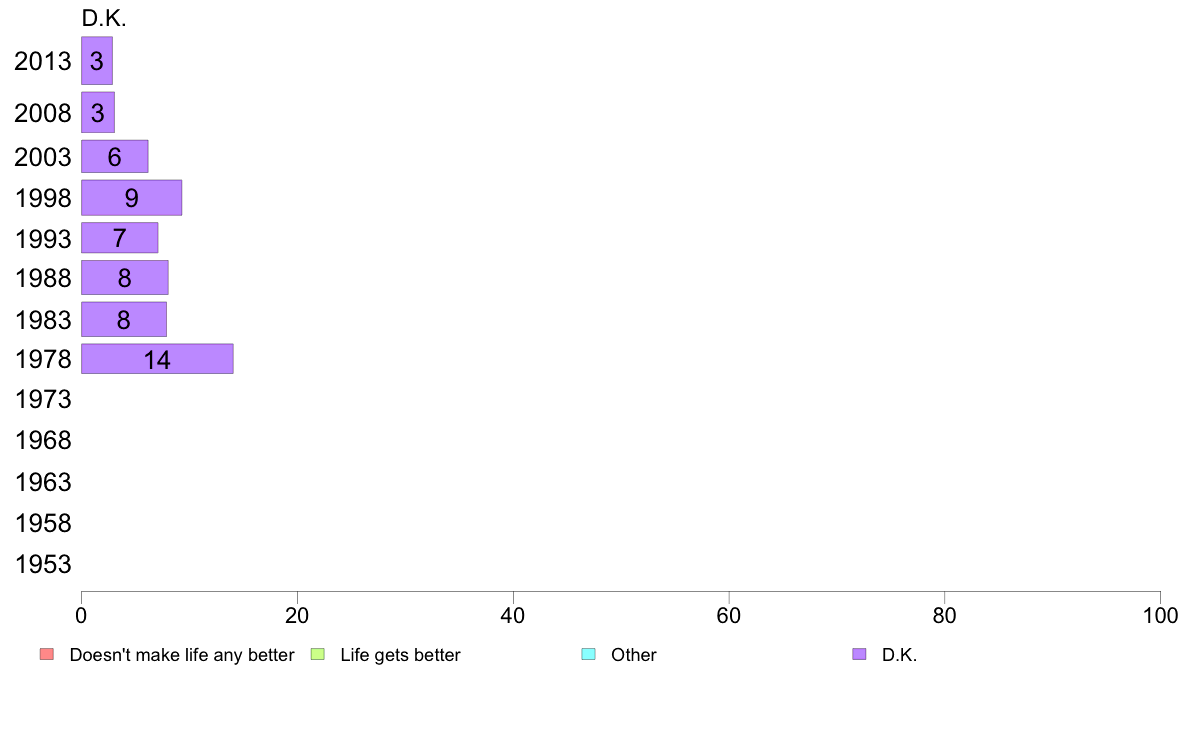Select the 1993 bar with value 7

(120, 238)
